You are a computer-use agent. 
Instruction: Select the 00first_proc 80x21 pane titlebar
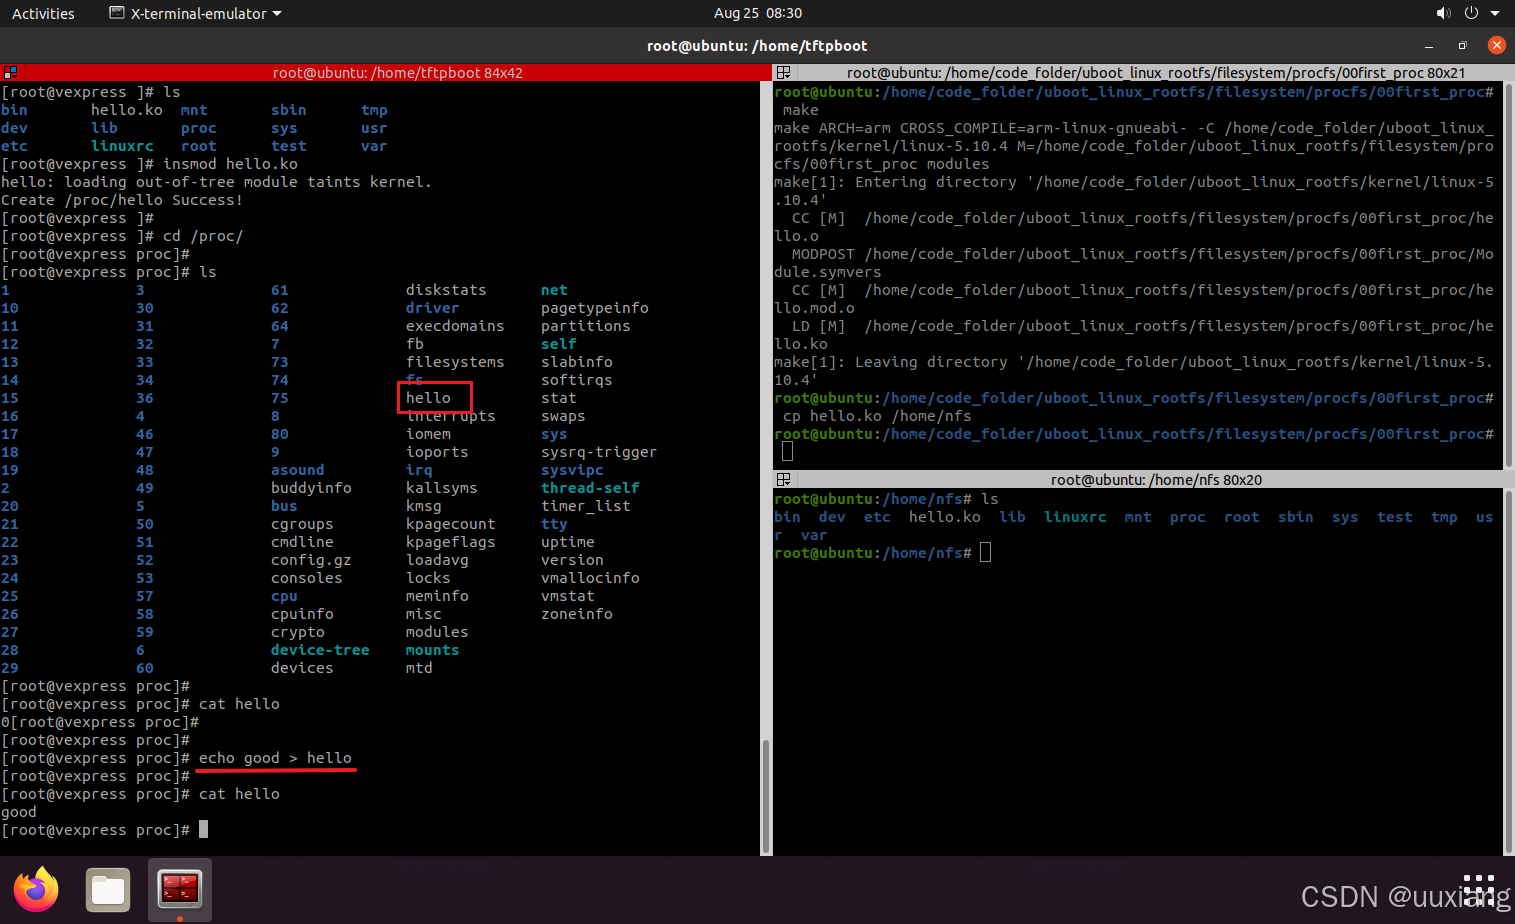click(x=1156, y=72)
